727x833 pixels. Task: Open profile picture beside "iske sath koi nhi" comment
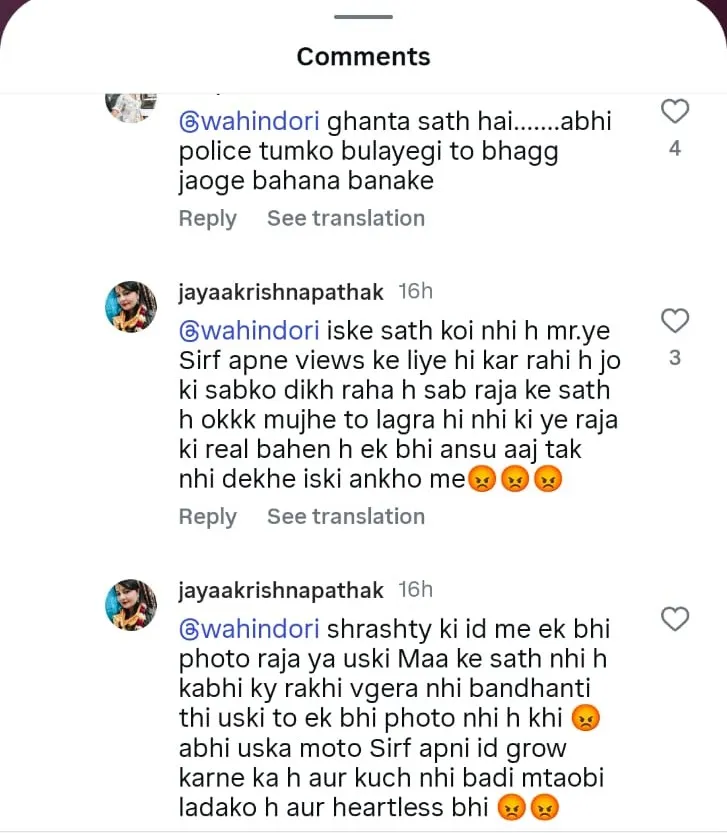click(x=131, y=306)
